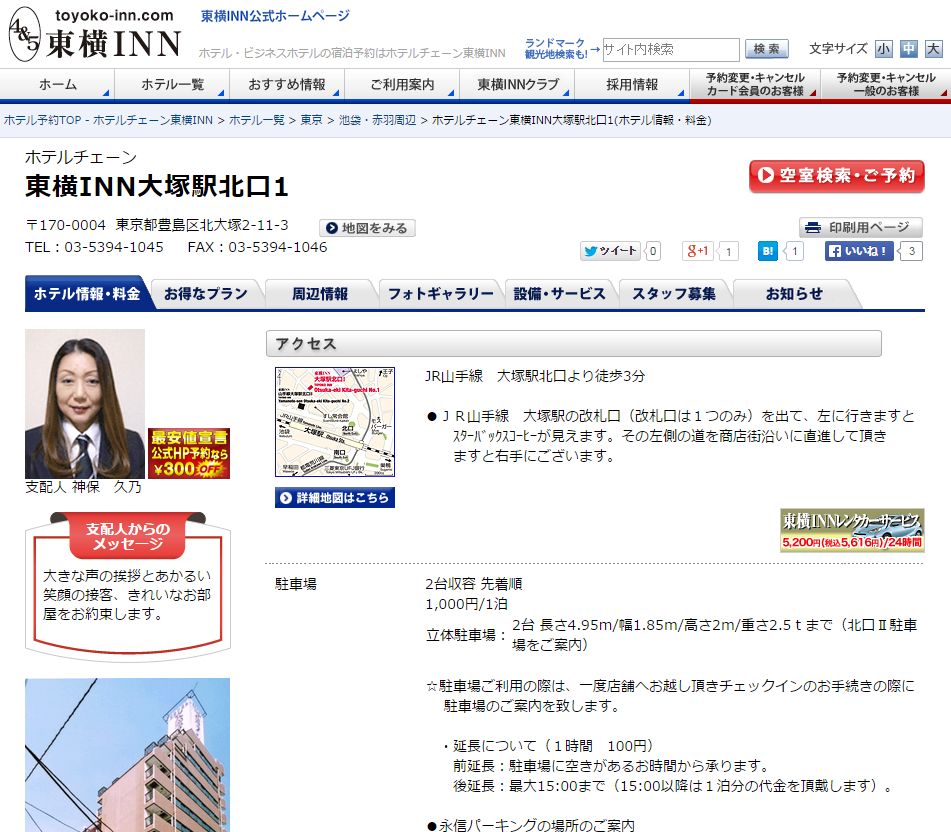Click the 地図をみる map button

[x=367, y=228]
